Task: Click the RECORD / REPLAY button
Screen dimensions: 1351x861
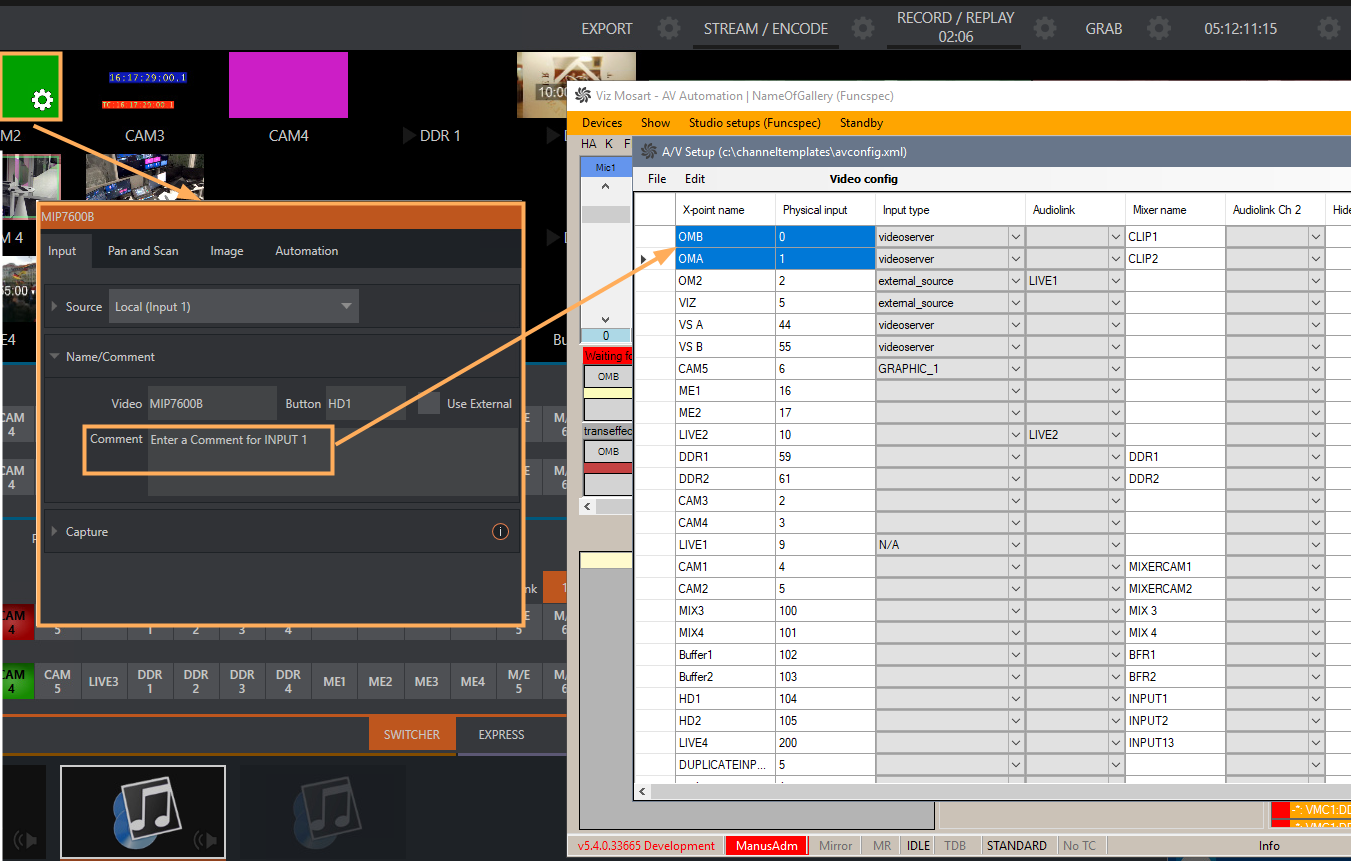Action: (x=955, y=27)
